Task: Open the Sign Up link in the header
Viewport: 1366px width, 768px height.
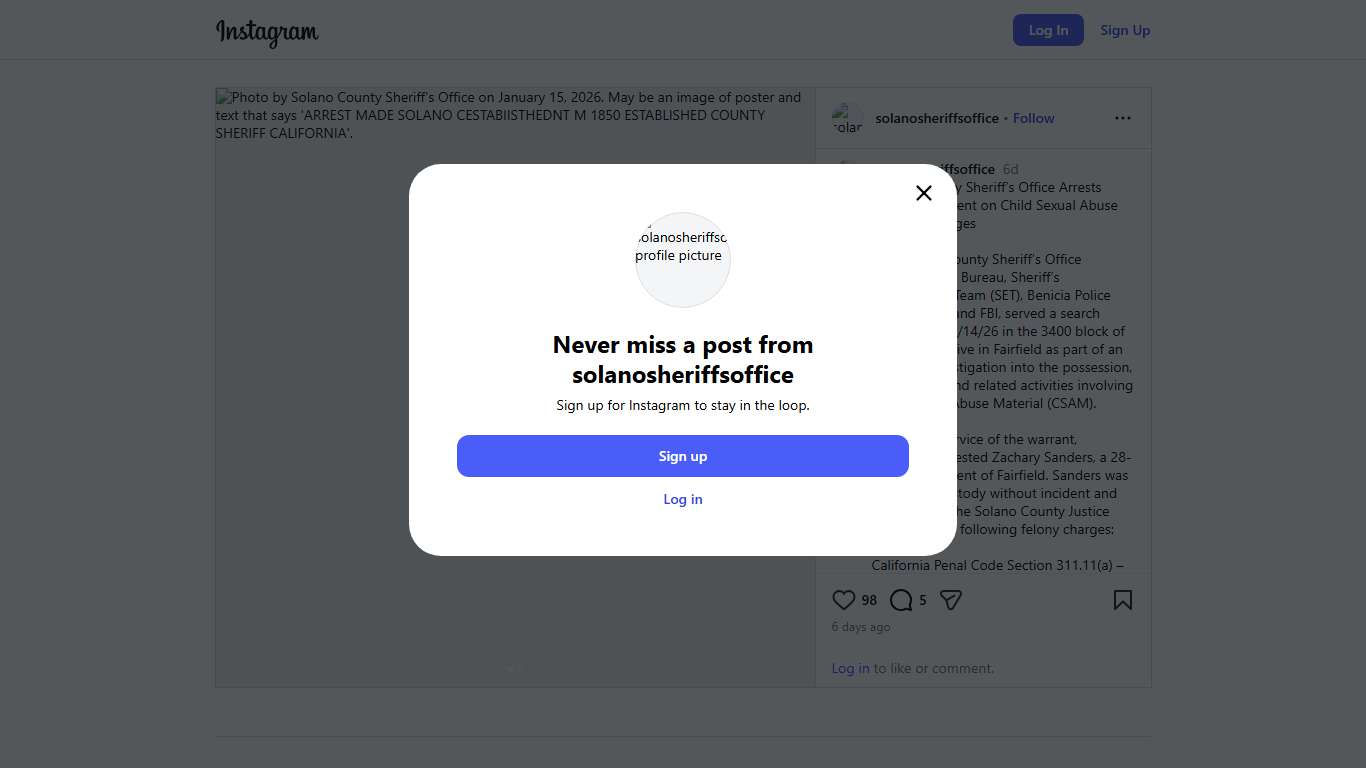Action: point(1125,30)
